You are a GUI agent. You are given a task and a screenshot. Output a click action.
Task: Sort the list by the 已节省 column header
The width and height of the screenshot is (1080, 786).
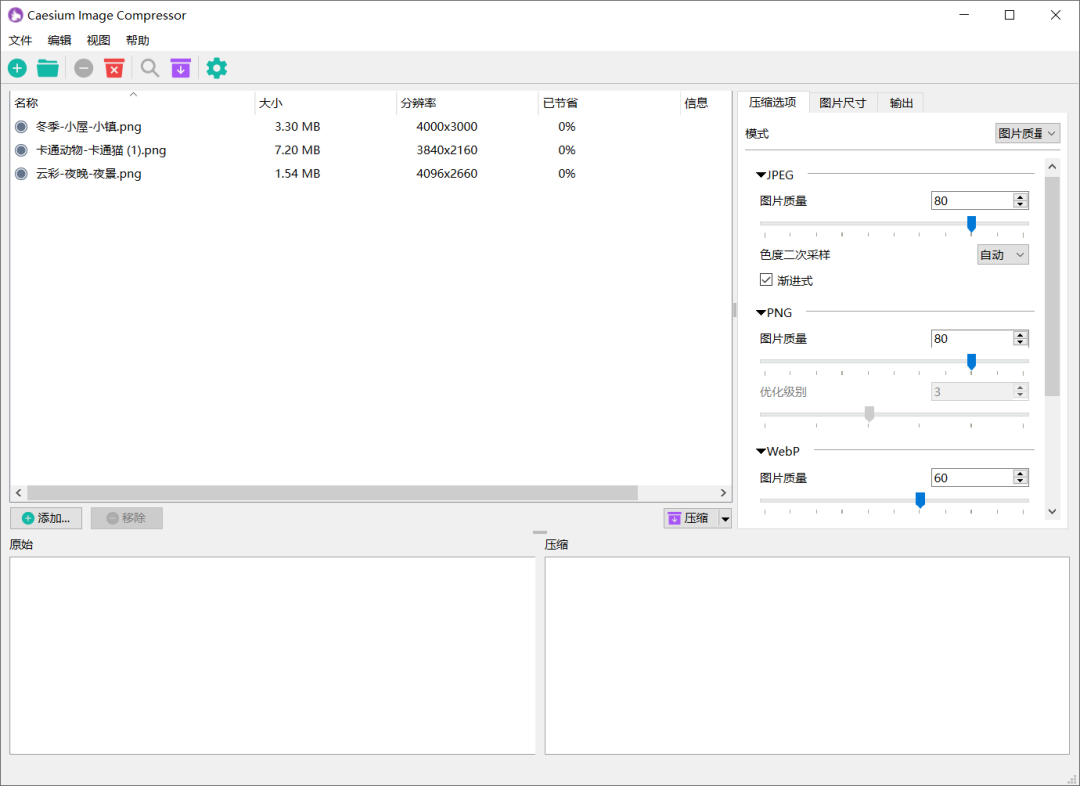pyautogui.click(x=609, y=103)
